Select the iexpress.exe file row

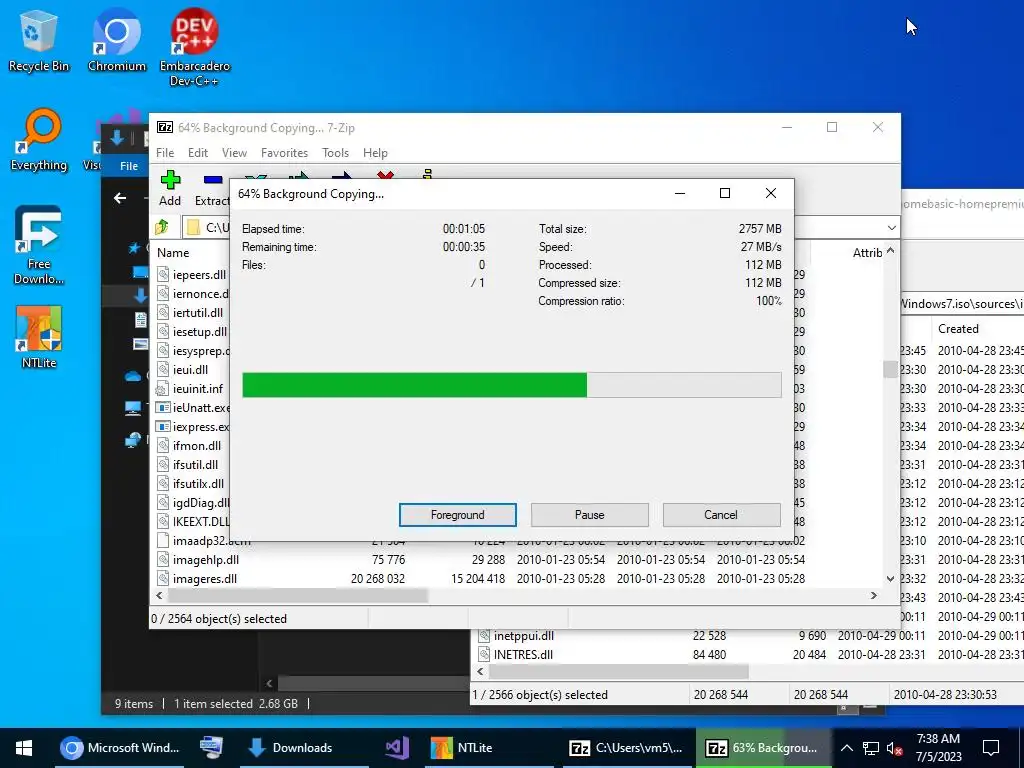pyautogui.click(x=193, y=426)
